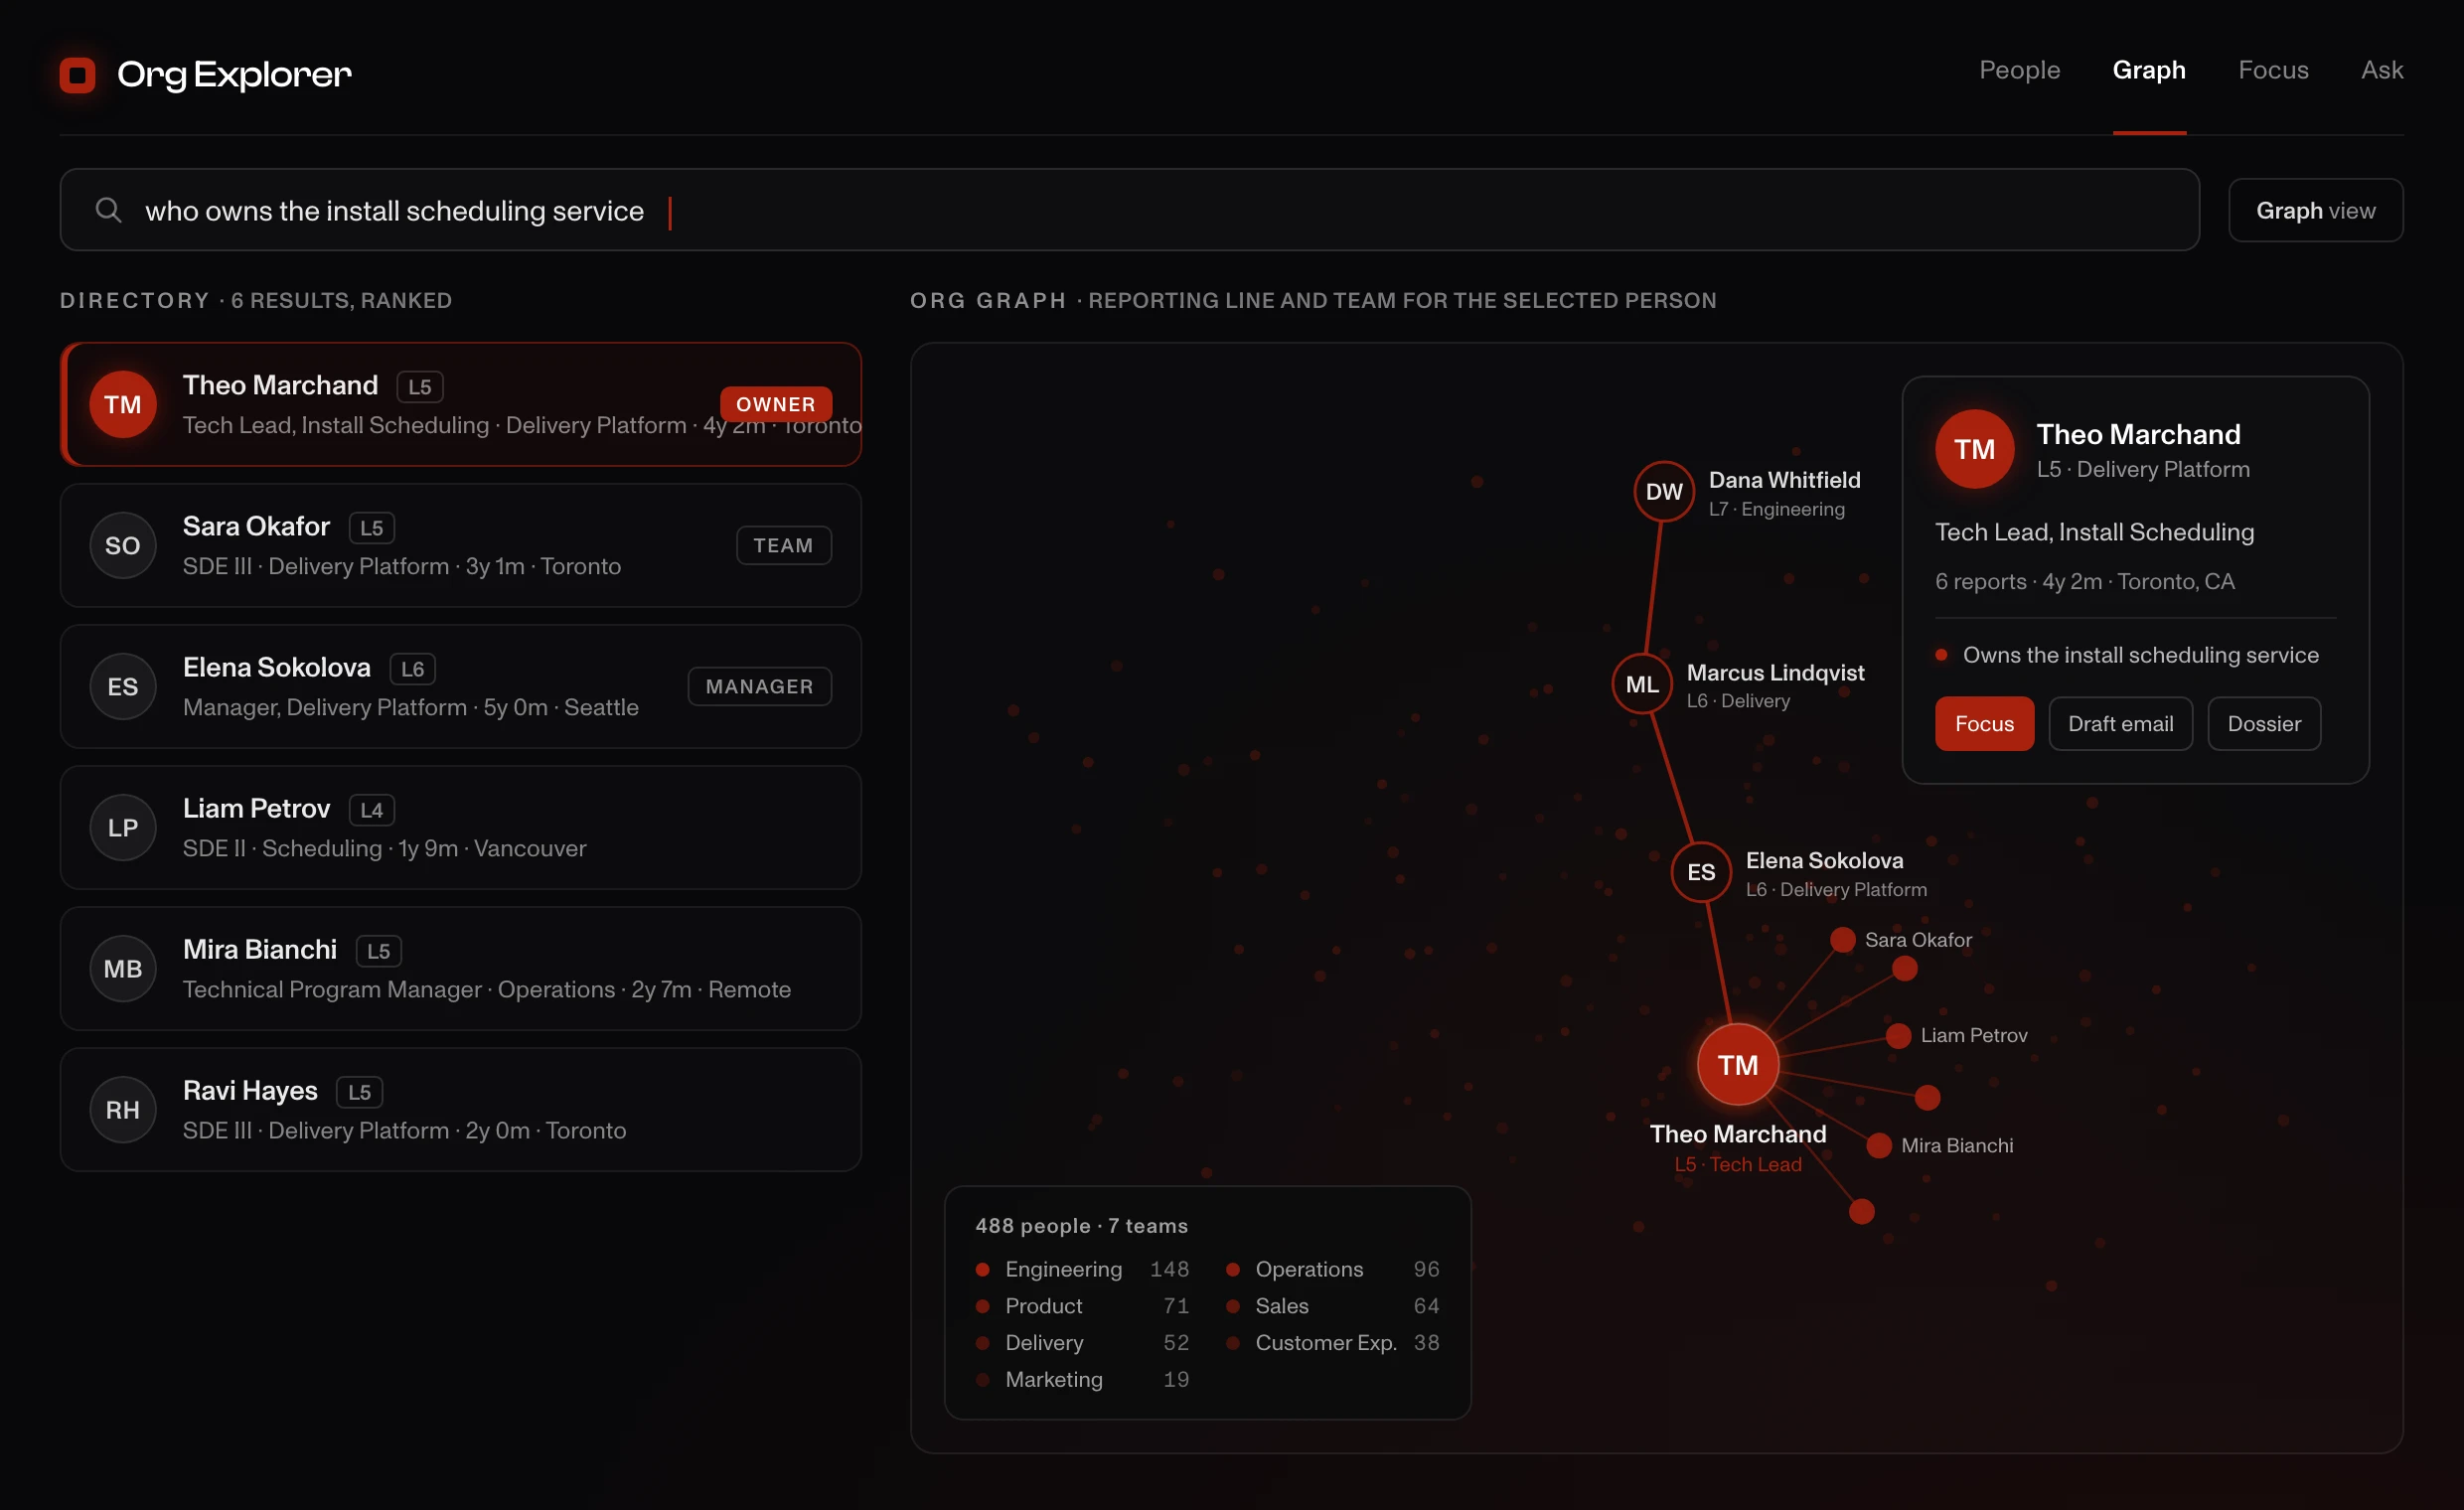Viewport: 2464px width, 1510px height.
Task: Select the DW node for Dana Whitfield in graph
Action: 1664,491
